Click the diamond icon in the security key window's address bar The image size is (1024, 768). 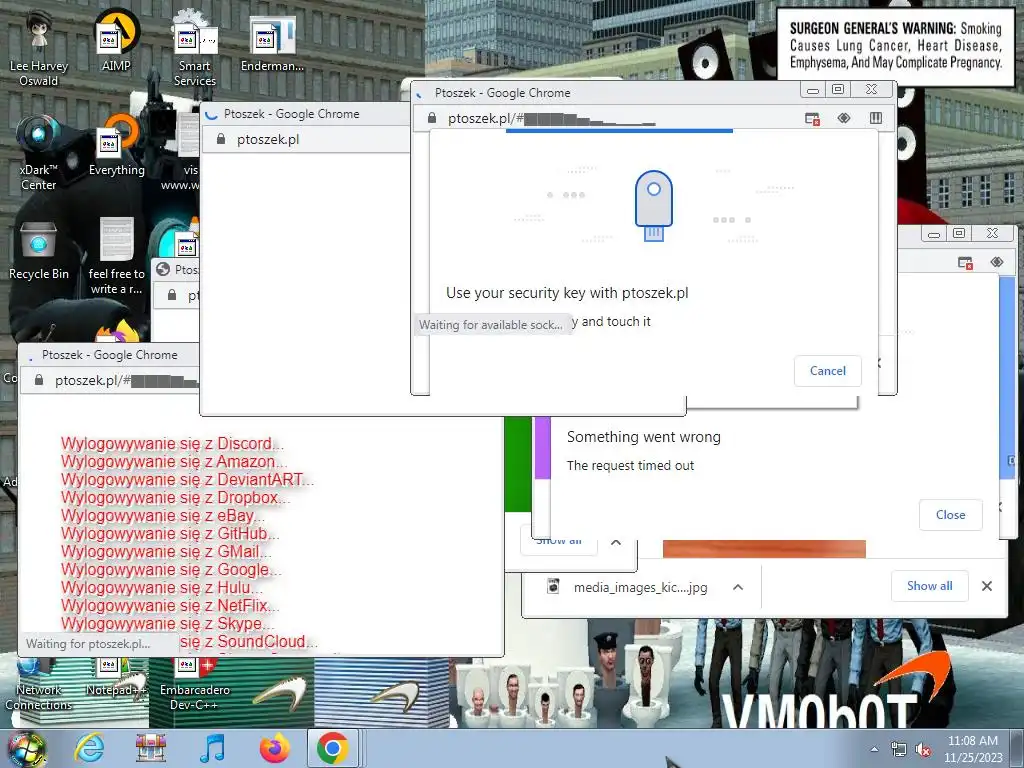(844, 118)
